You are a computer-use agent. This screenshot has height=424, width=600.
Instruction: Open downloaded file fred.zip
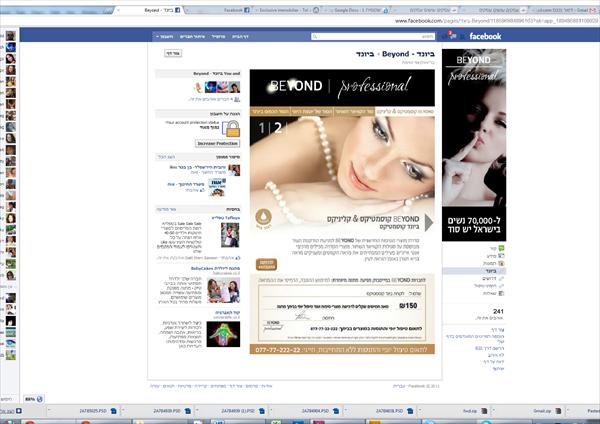pos(470,411)
